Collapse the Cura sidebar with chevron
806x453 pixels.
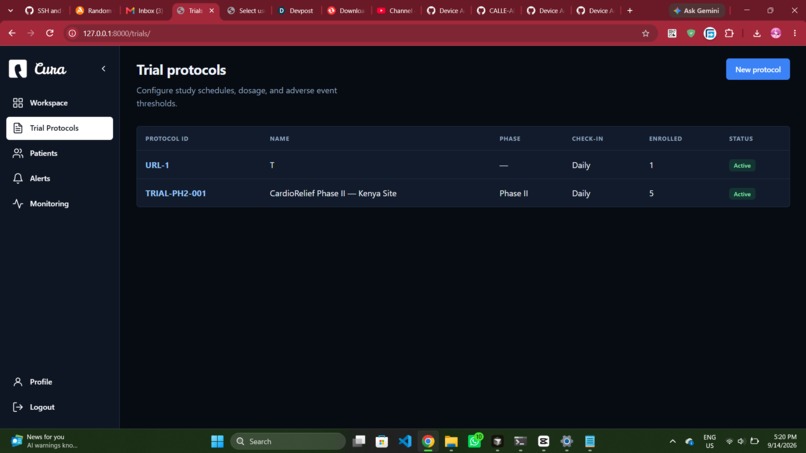click(103, 69)
